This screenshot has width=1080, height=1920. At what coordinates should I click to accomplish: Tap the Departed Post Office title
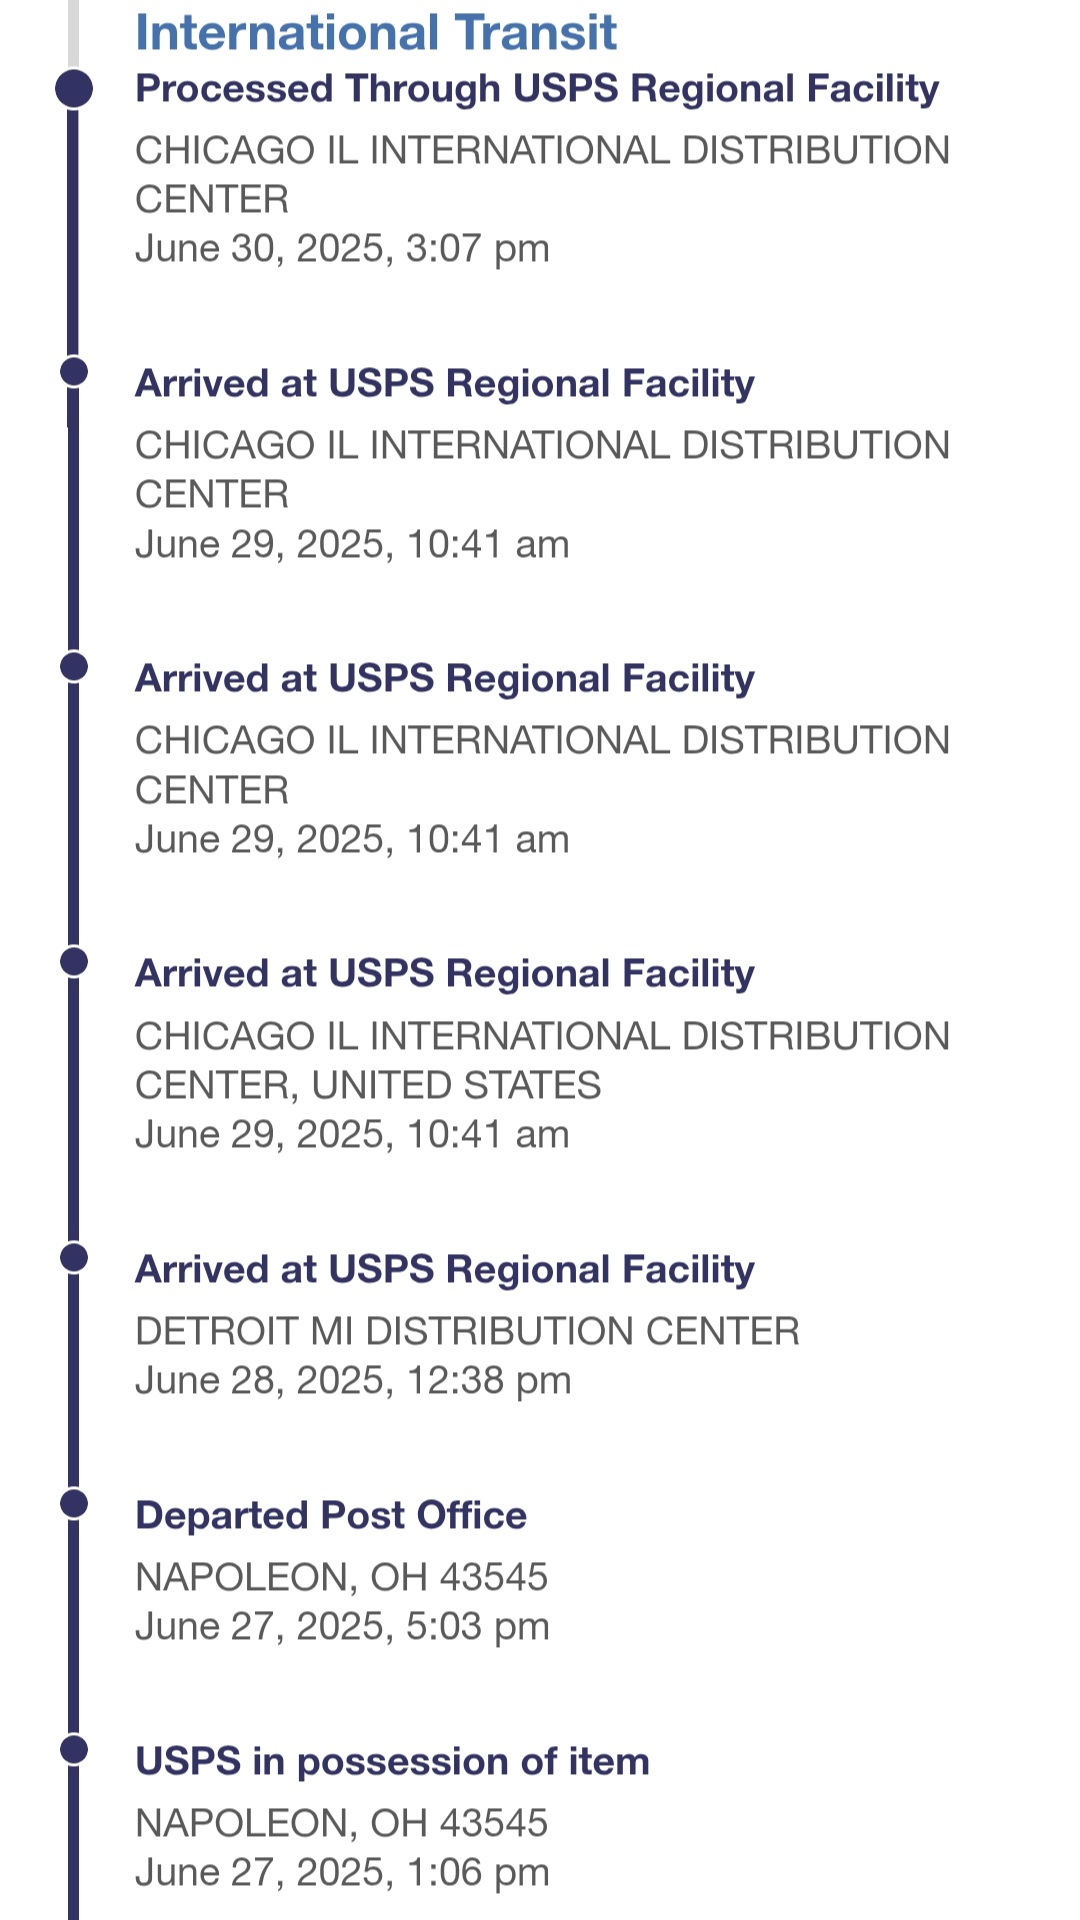(331, 1515)
